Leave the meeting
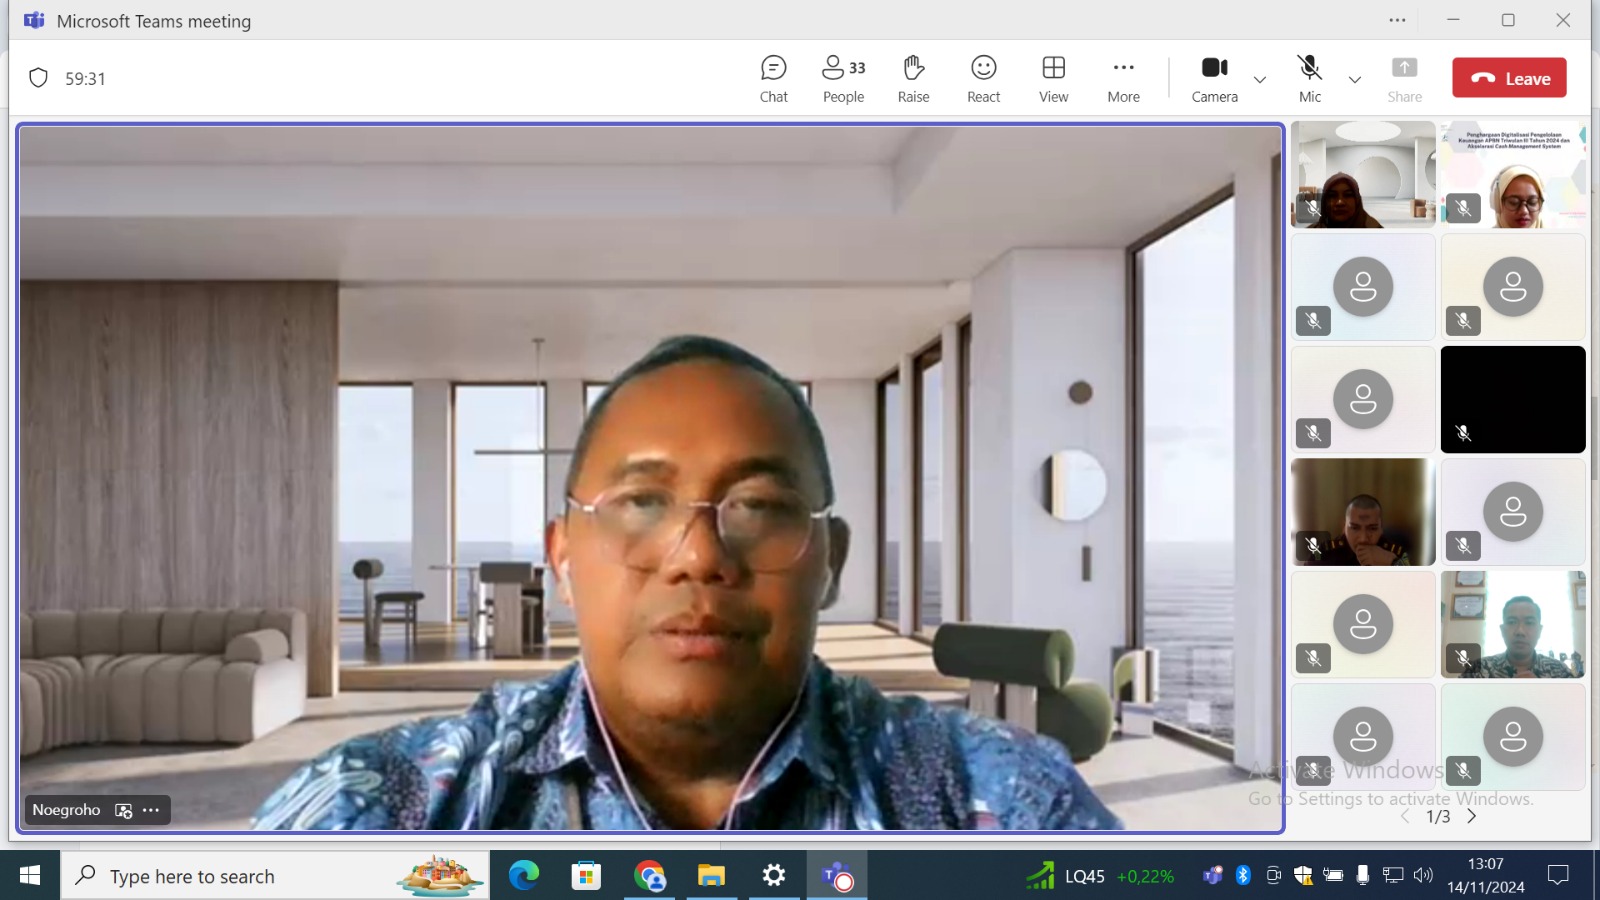 (x=1510, y=78)
